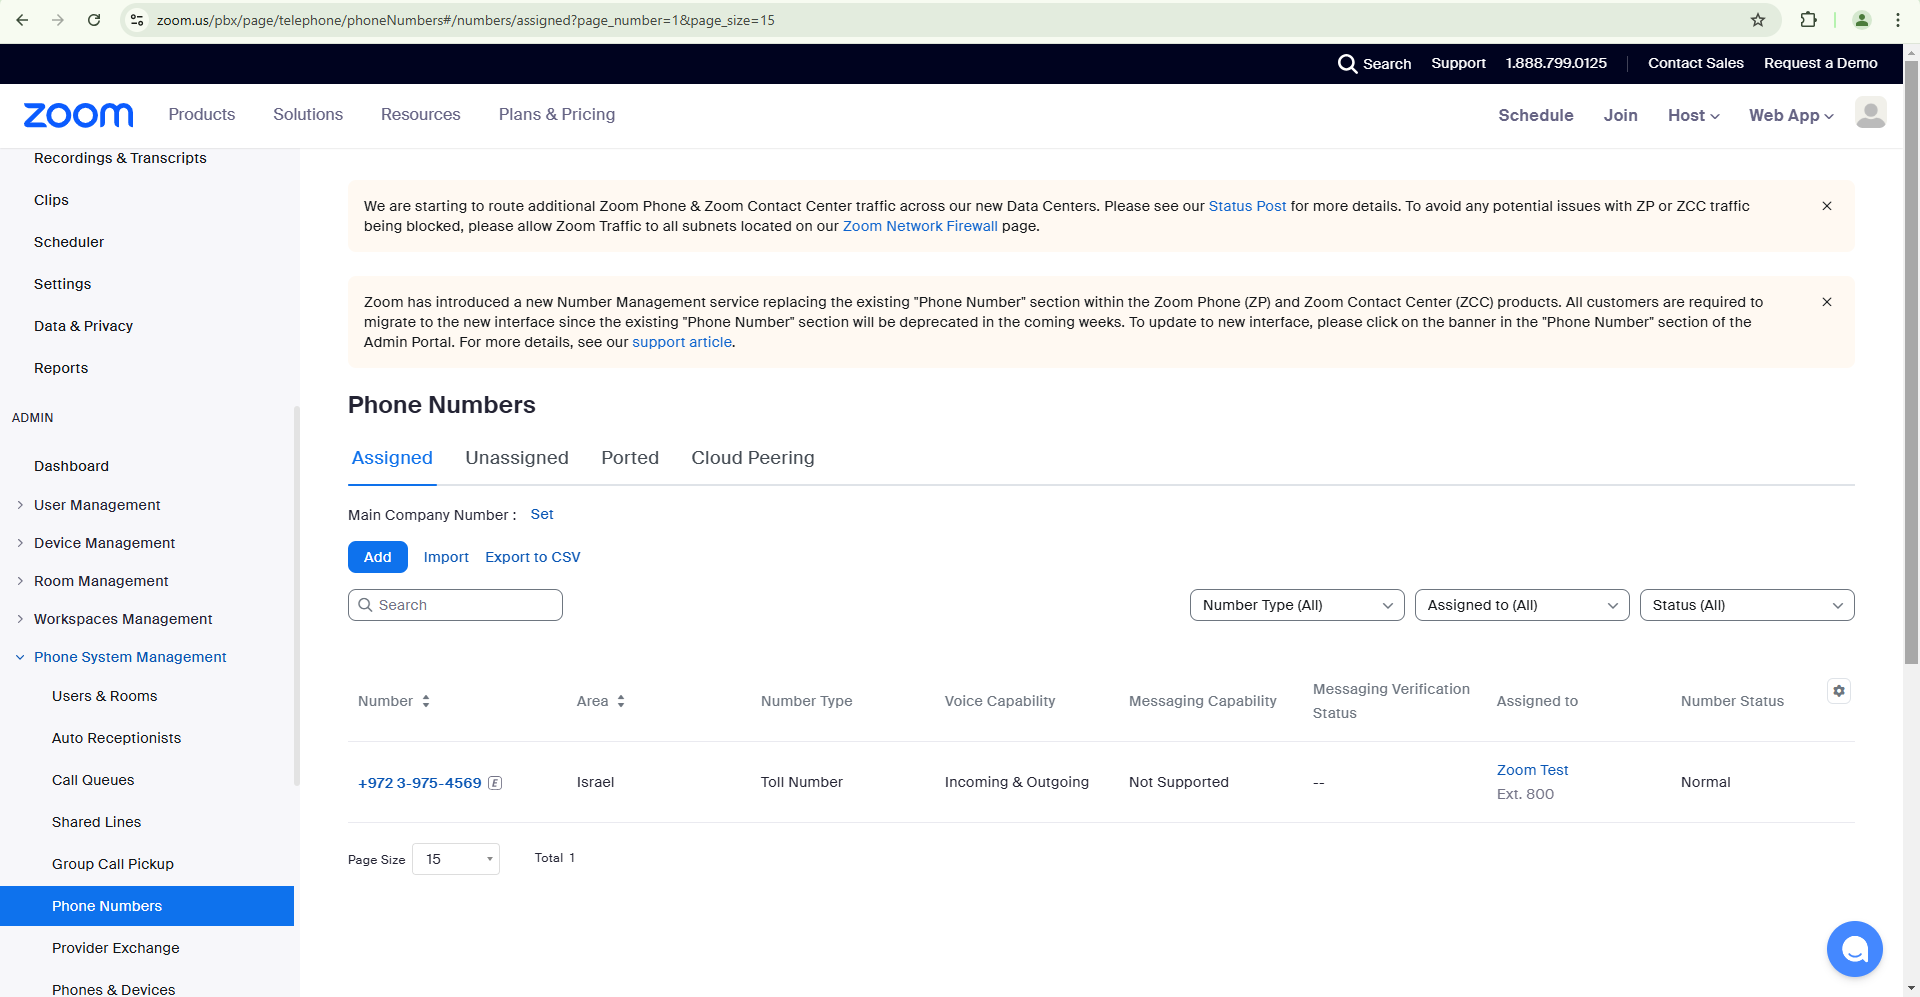Dismiss the Number Management migration notice
This screenshot has width=1920, height=997.
coord(1827,302)
